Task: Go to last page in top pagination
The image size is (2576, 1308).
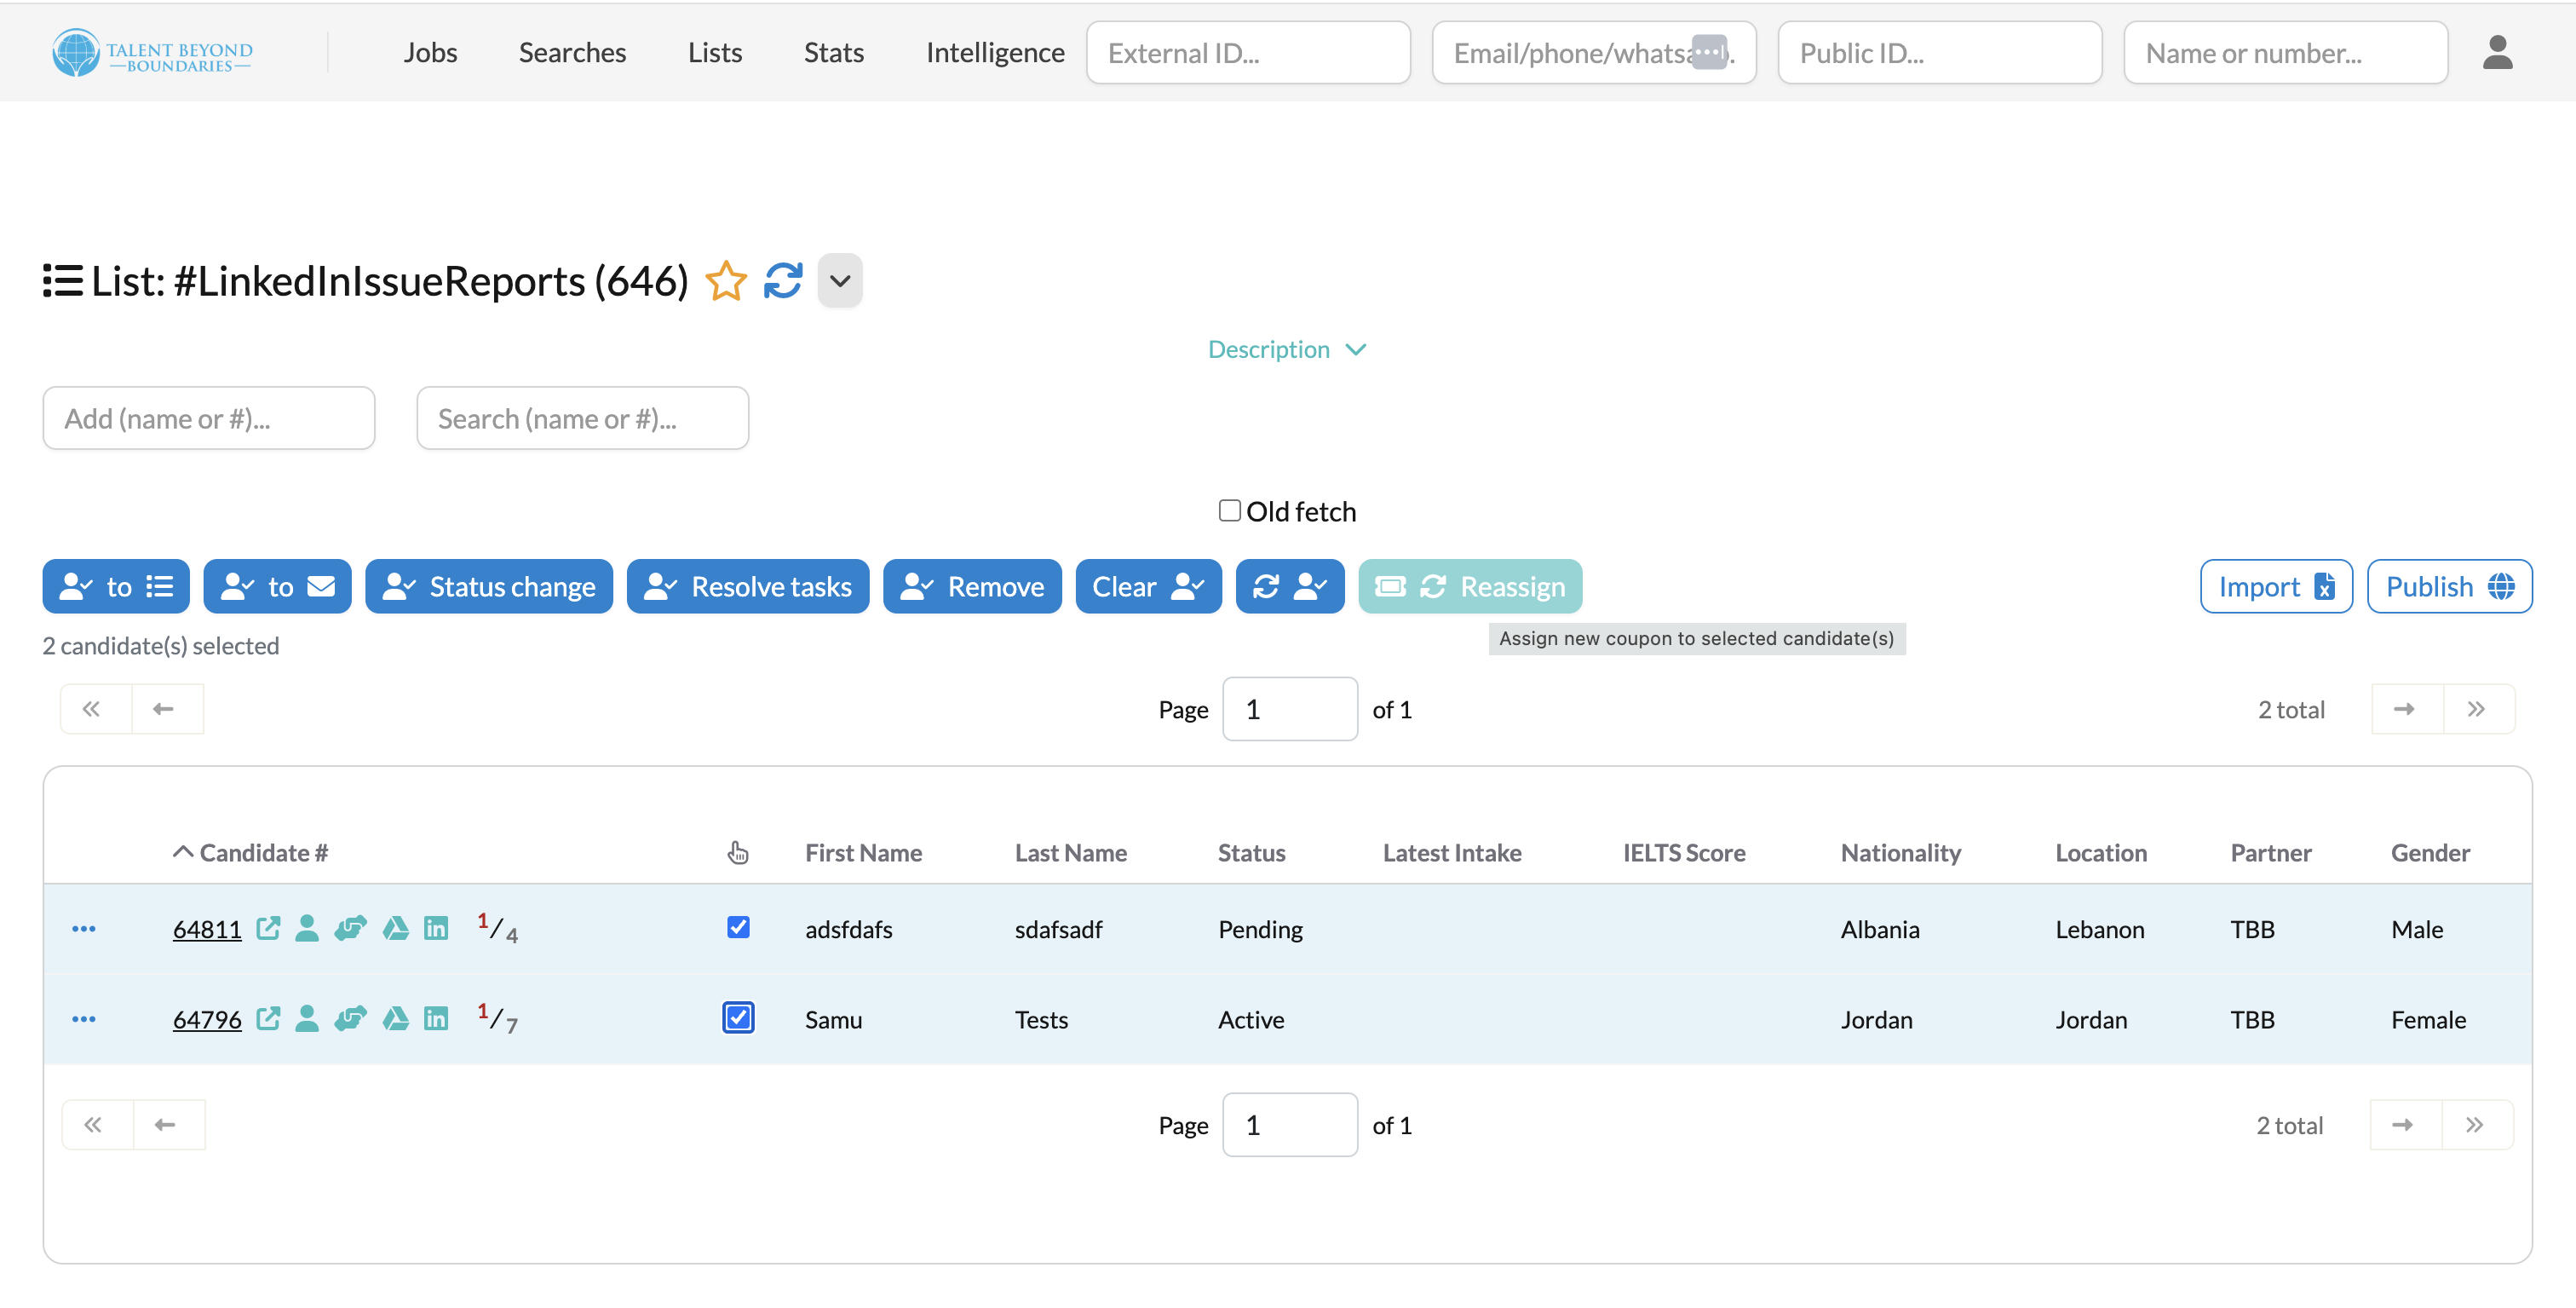Action: pos(2478,709)
